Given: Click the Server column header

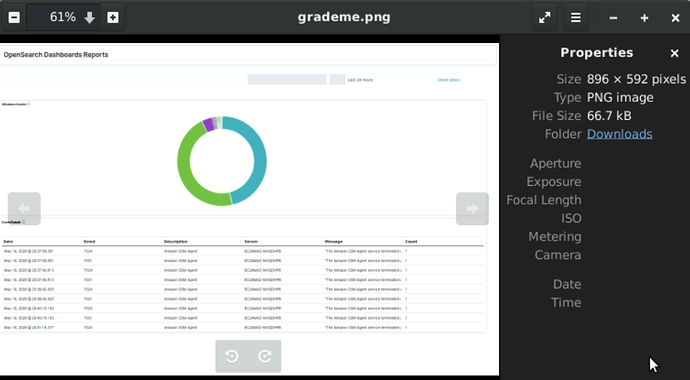Looking at the screenshot, I should (251, 241).
